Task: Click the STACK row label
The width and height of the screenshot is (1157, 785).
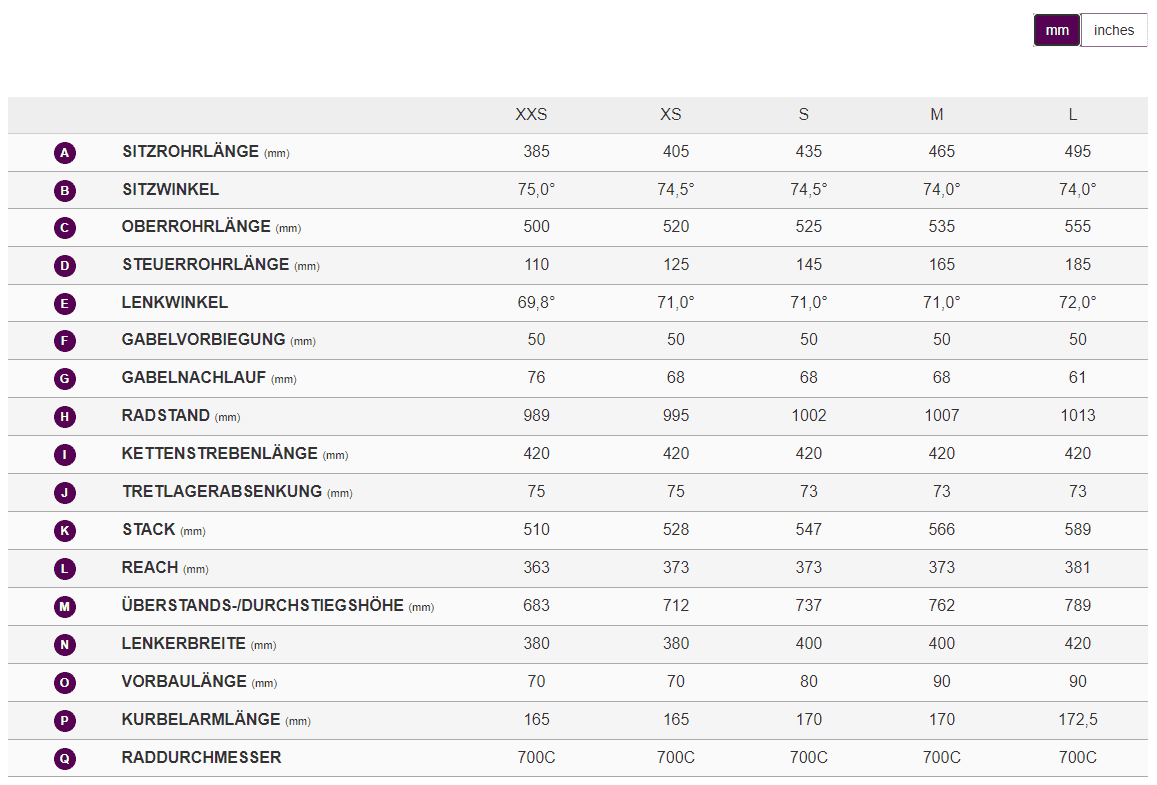Action: coord(149,529)
